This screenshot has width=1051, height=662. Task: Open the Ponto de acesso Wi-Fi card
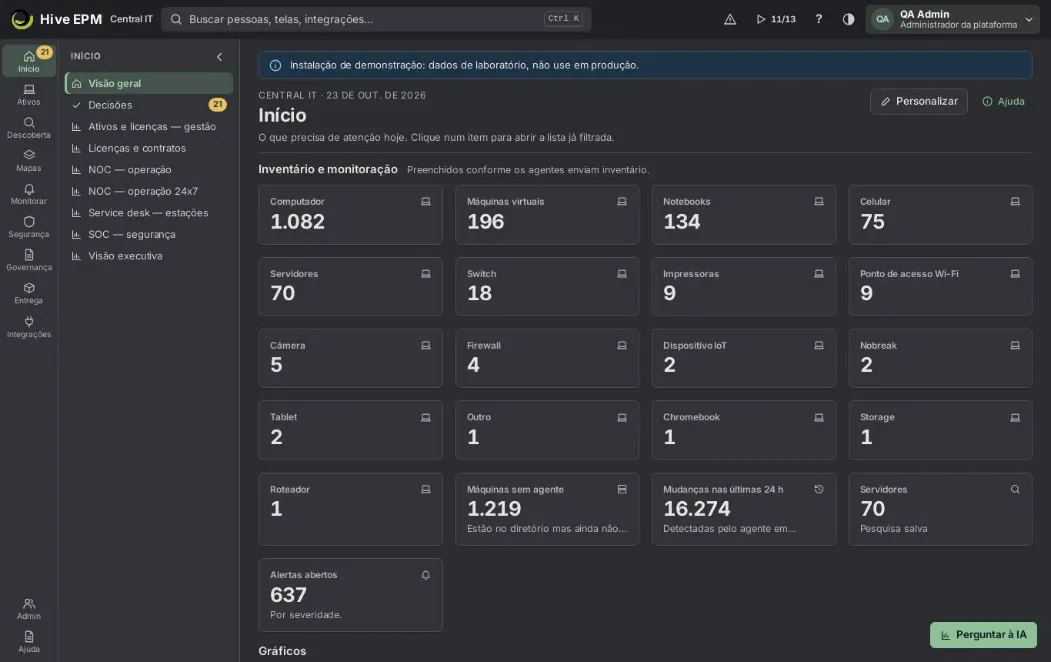940,286
